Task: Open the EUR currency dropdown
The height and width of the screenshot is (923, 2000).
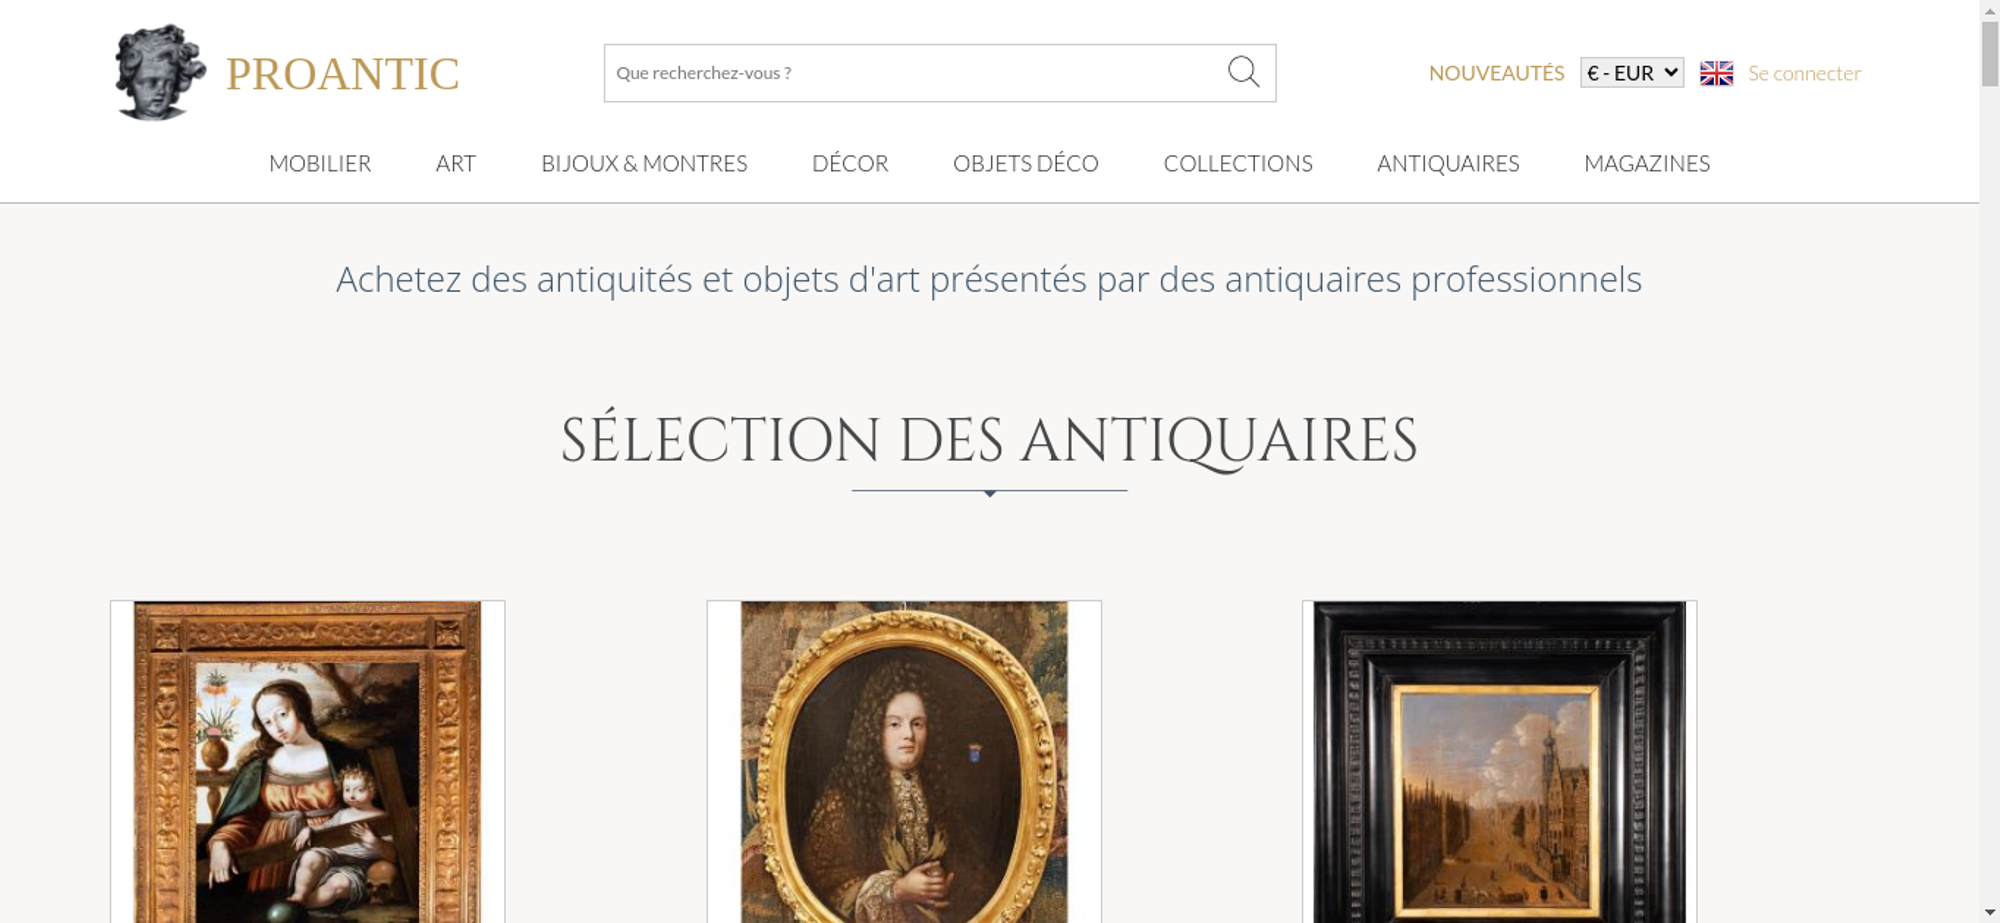Action: [x=1632, y=72]
